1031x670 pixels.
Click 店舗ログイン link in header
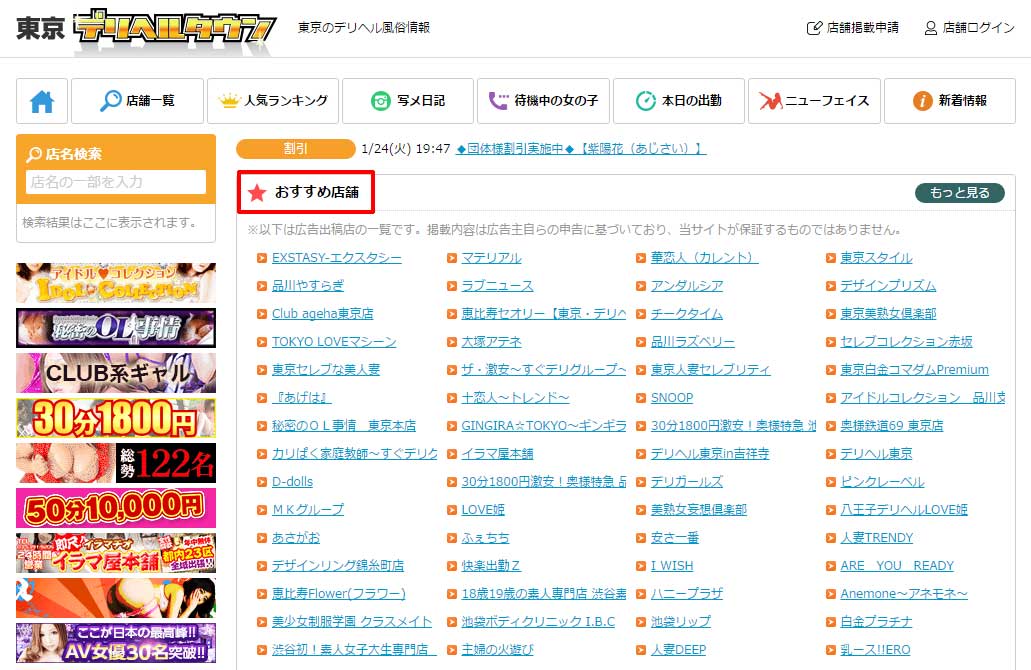tap(970, 28)
